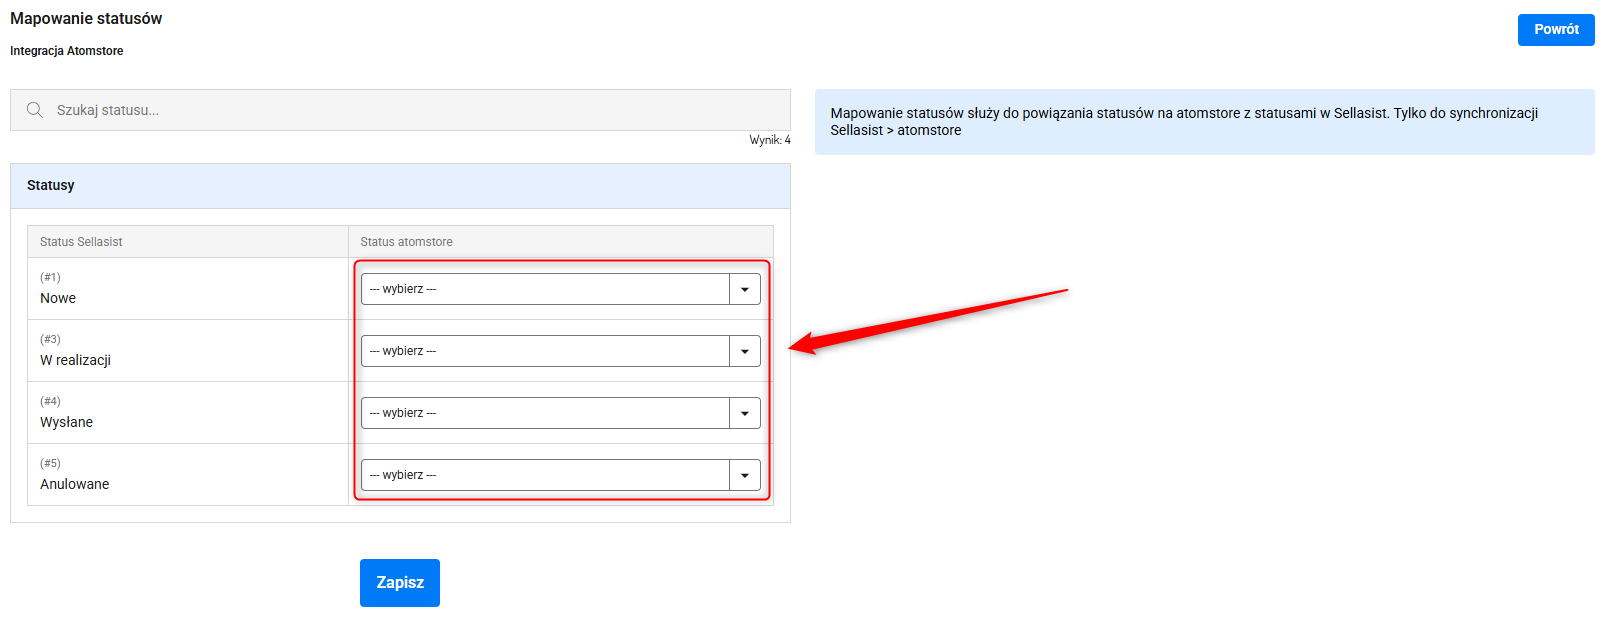Click the '(#3)' status ID

50,339
